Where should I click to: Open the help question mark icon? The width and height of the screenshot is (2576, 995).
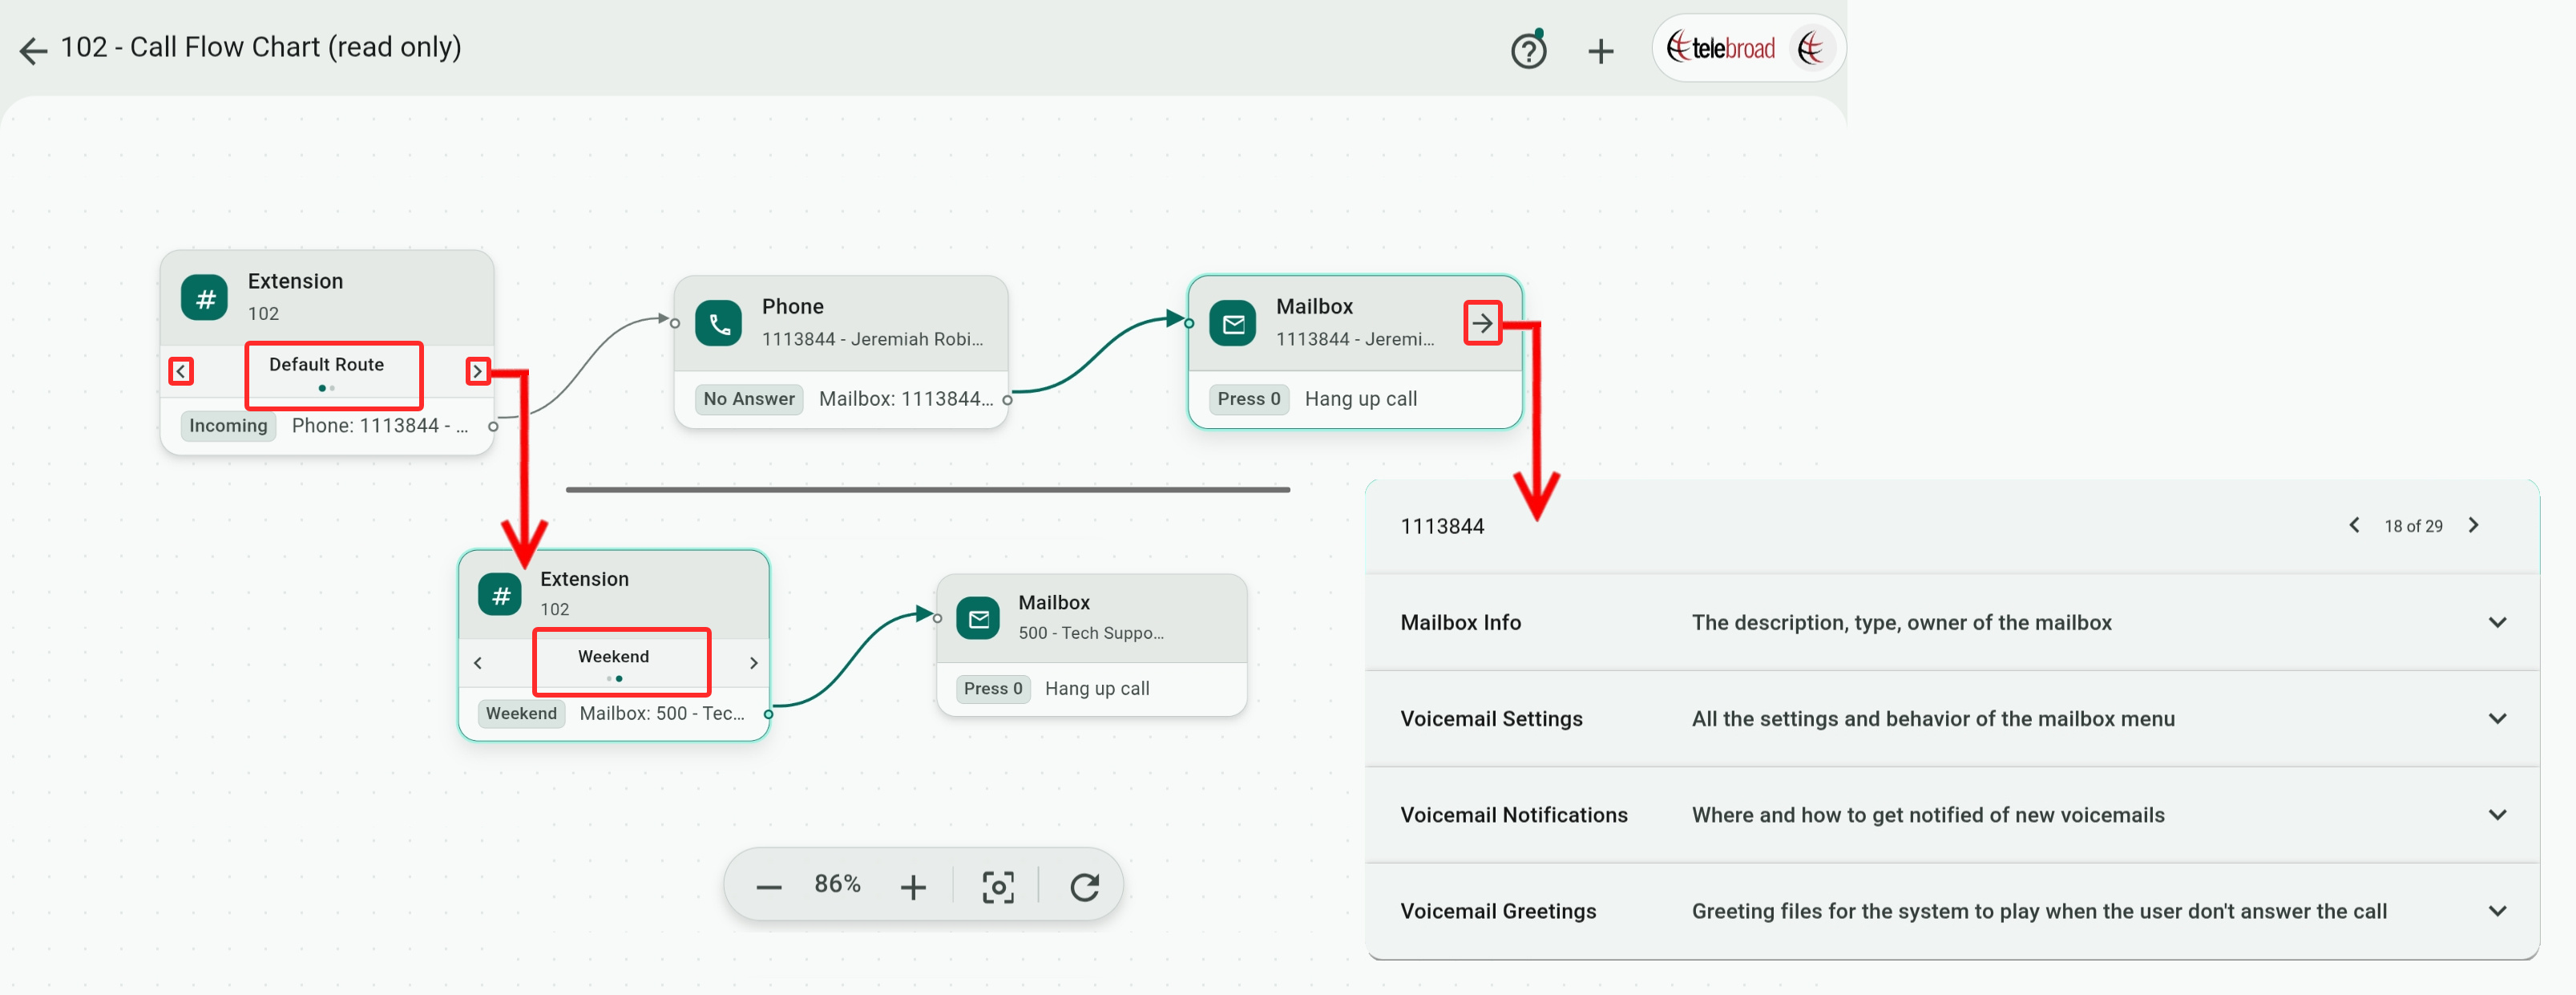[x=1528, y=50]
